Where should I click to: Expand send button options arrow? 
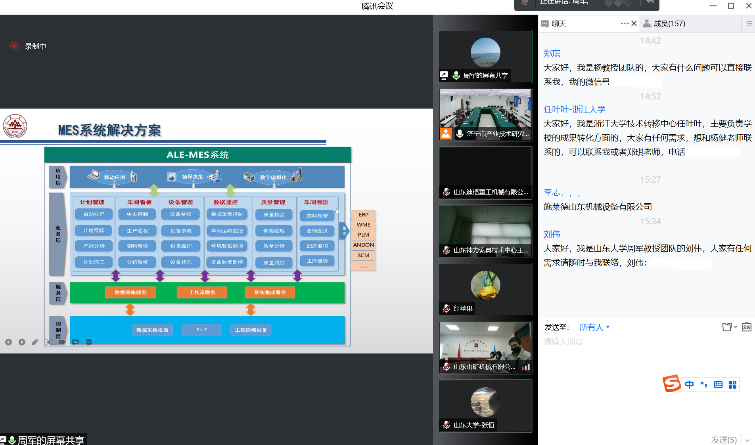(748, 438)
